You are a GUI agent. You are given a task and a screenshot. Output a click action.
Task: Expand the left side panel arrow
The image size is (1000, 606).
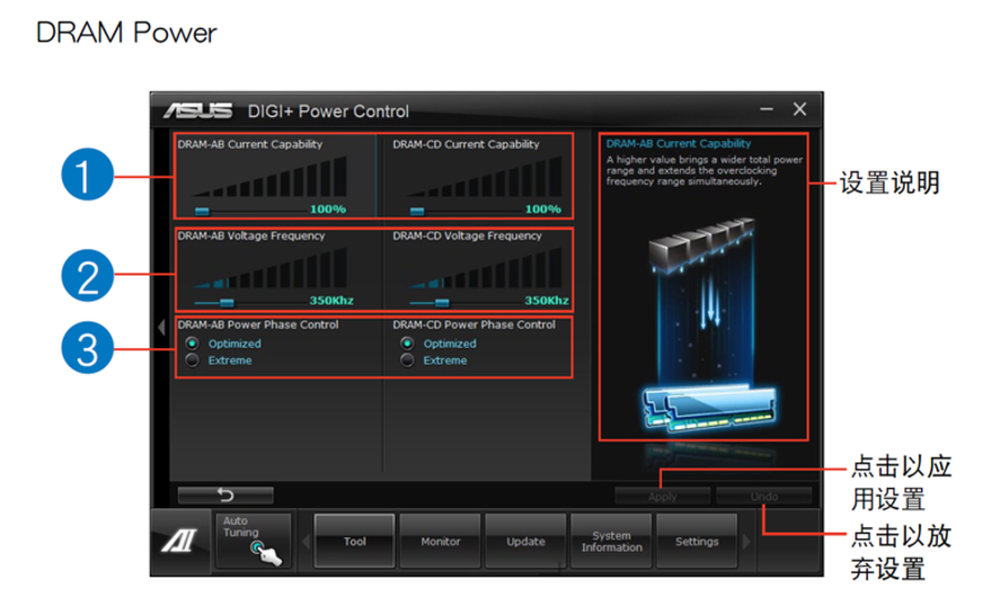click(161, 327)
